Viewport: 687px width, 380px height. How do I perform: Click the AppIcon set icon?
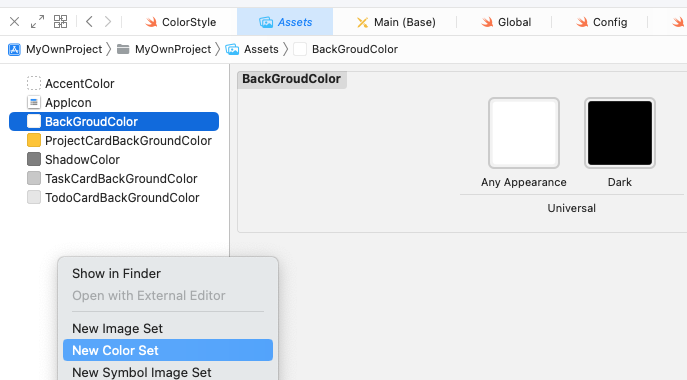[x=34, y=103]
